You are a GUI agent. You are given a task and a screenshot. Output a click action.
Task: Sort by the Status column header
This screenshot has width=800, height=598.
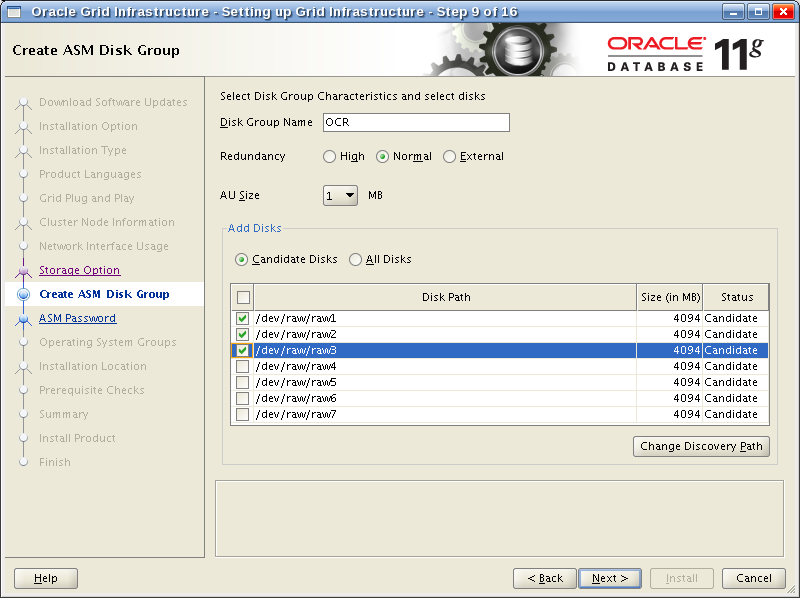click(736, 297)
